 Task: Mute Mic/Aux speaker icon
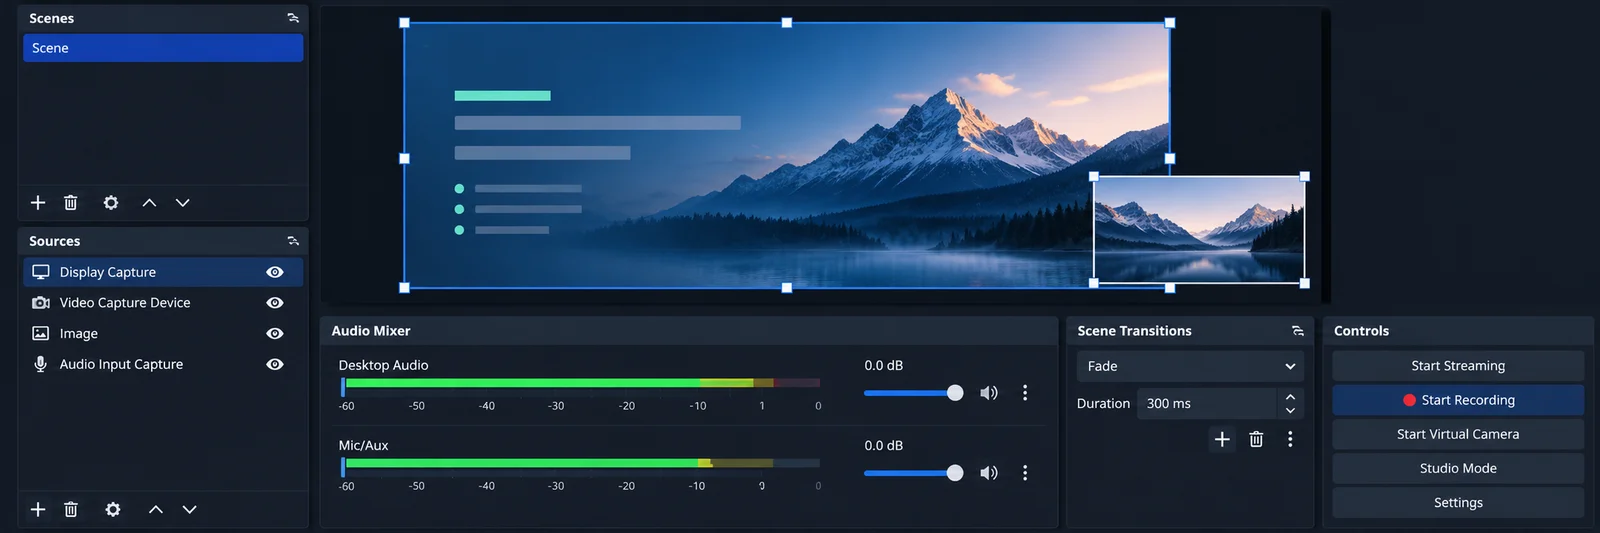coord(989,473)
